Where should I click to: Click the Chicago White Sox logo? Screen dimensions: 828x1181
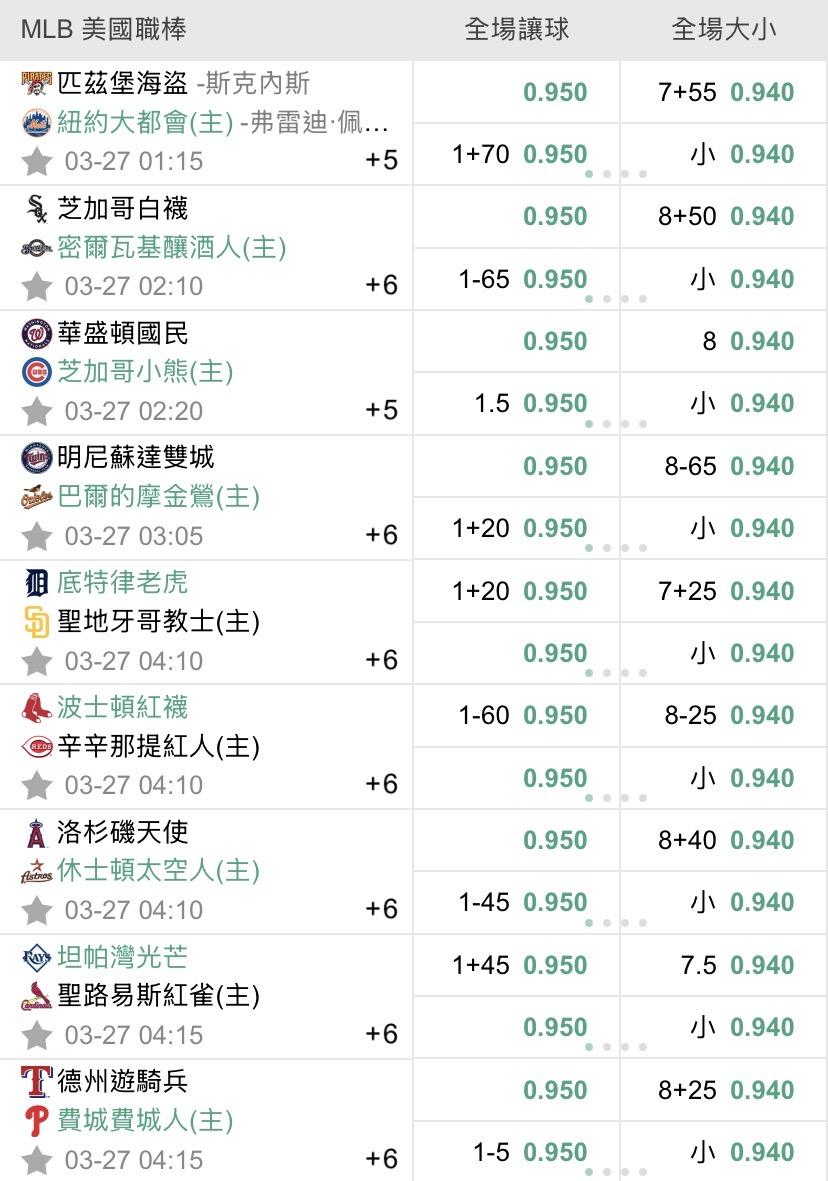35,208
